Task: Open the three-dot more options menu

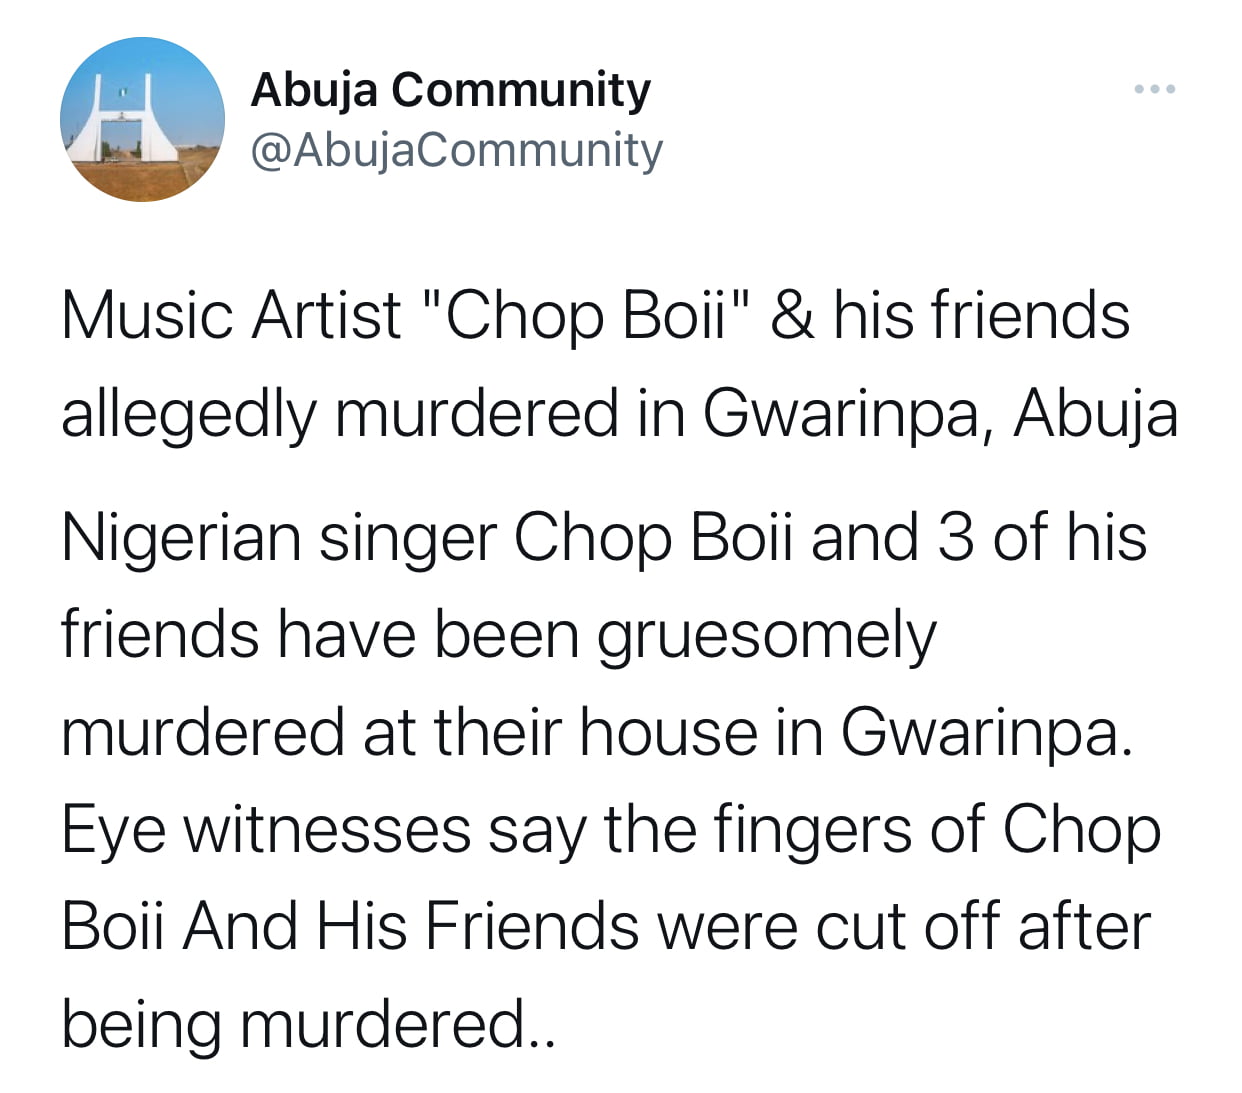Action: point(1155,90)
